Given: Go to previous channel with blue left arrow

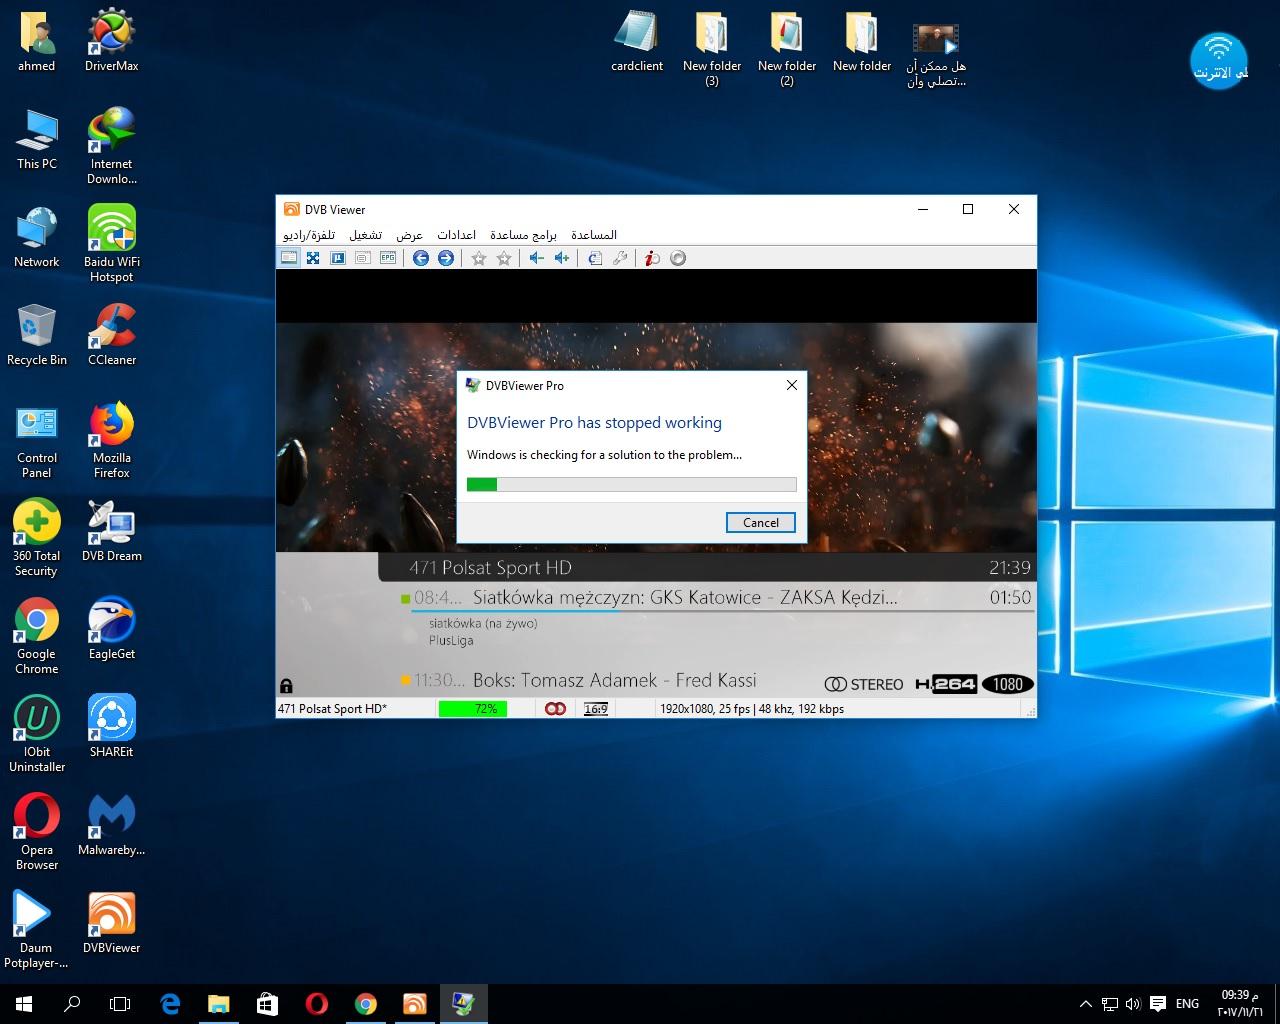Looking at the screenshot, I should (421, 258).
